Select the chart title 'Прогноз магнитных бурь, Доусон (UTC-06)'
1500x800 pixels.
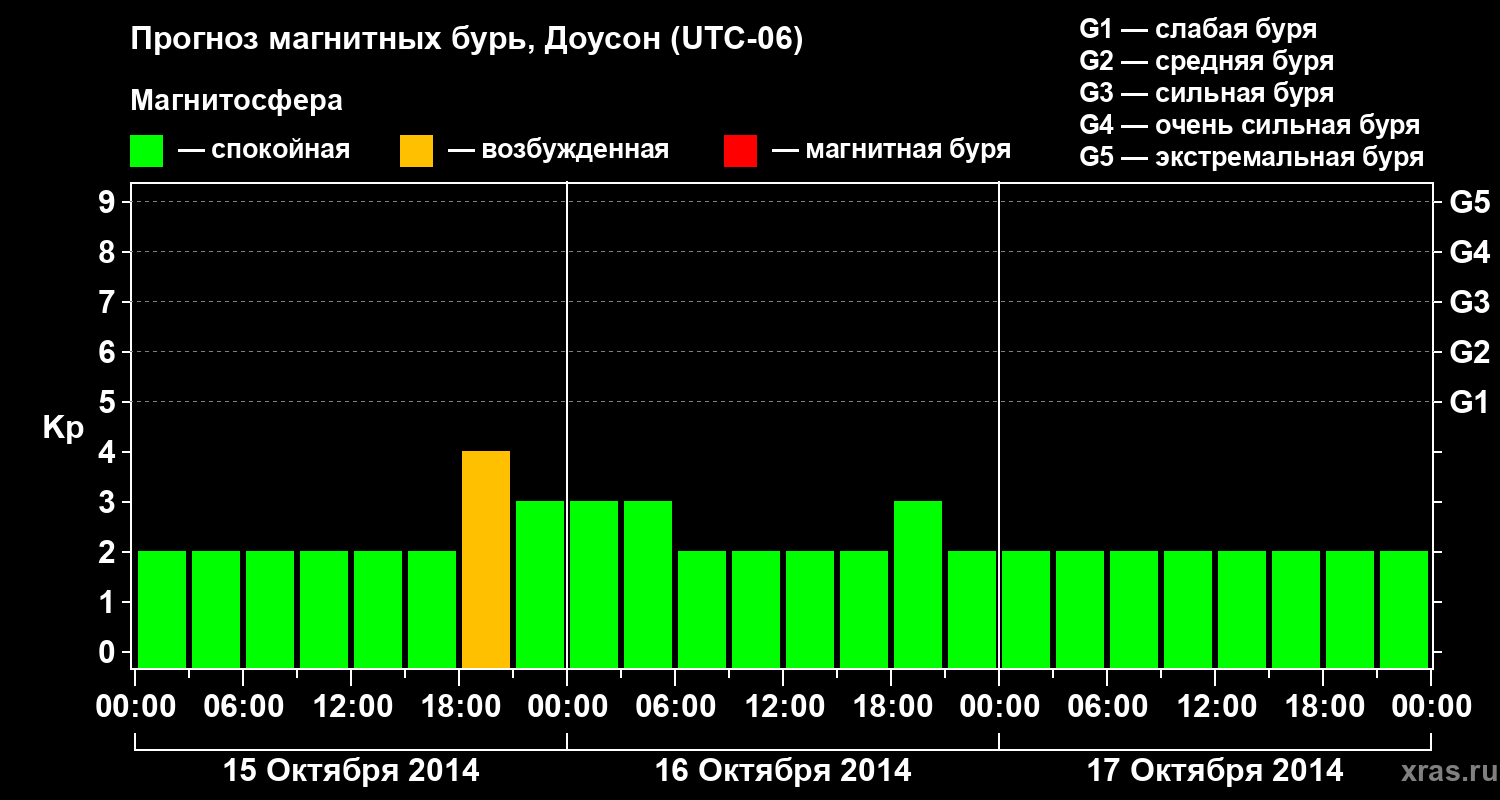(467, 41)
